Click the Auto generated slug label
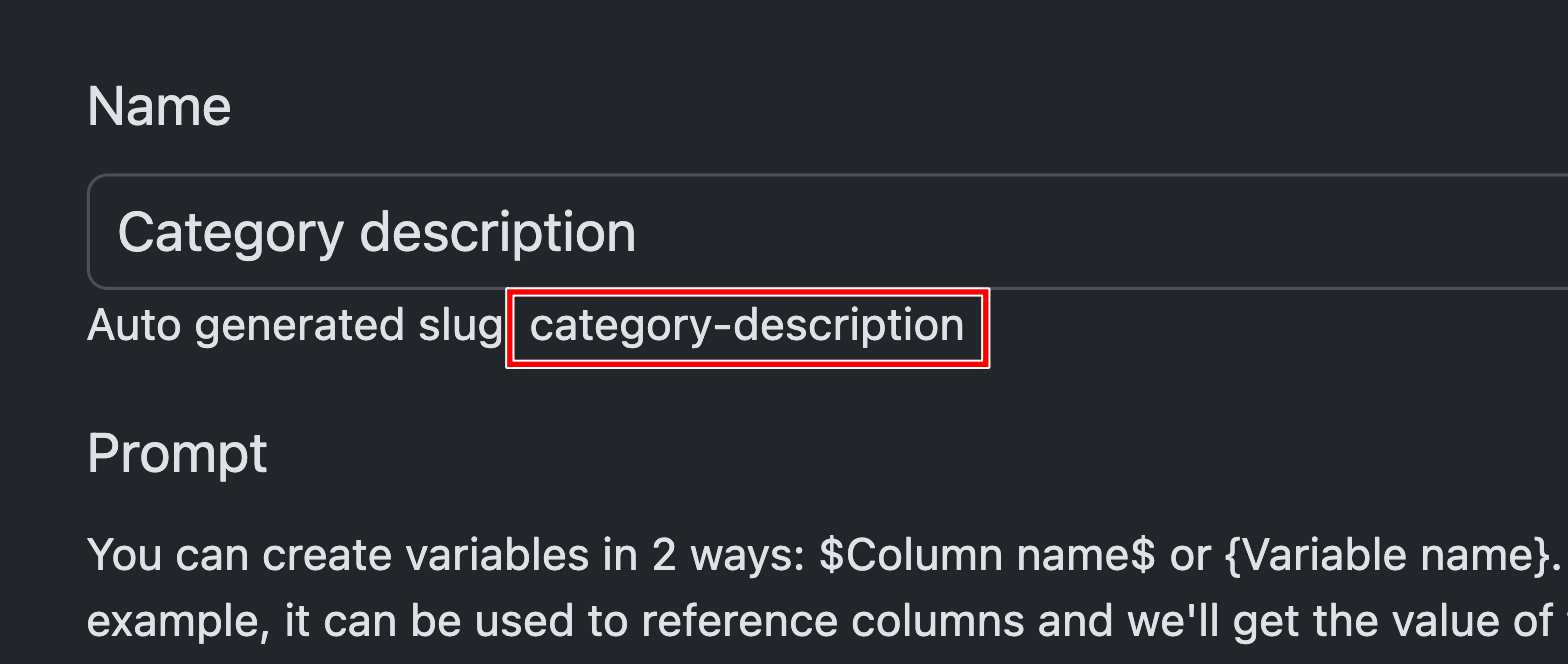The height and width of the screenshot is (664, 1568). 295,325
